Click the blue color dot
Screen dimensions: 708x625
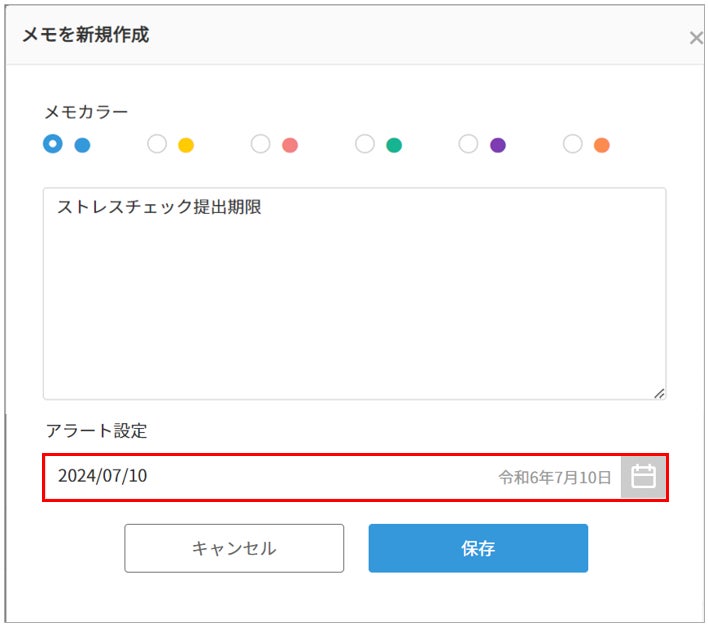tap(82, 145)
